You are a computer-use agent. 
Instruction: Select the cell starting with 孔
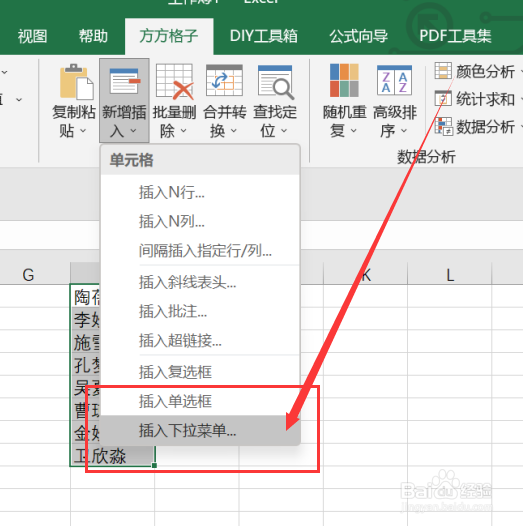click(x=86, y=364)
